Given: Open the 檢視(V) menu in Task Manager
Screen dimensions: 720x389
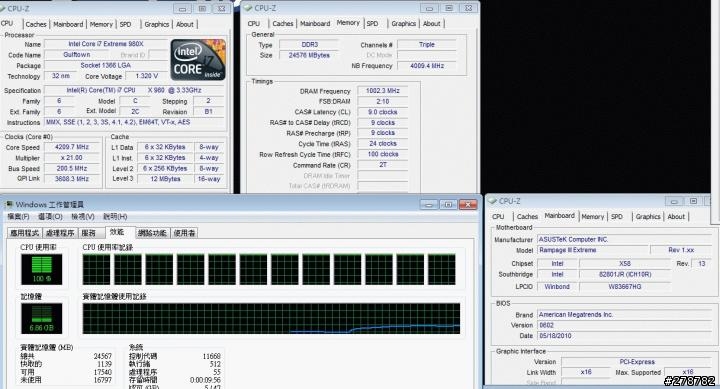Looking at the screenshot, I should click(x=83, y=216).
